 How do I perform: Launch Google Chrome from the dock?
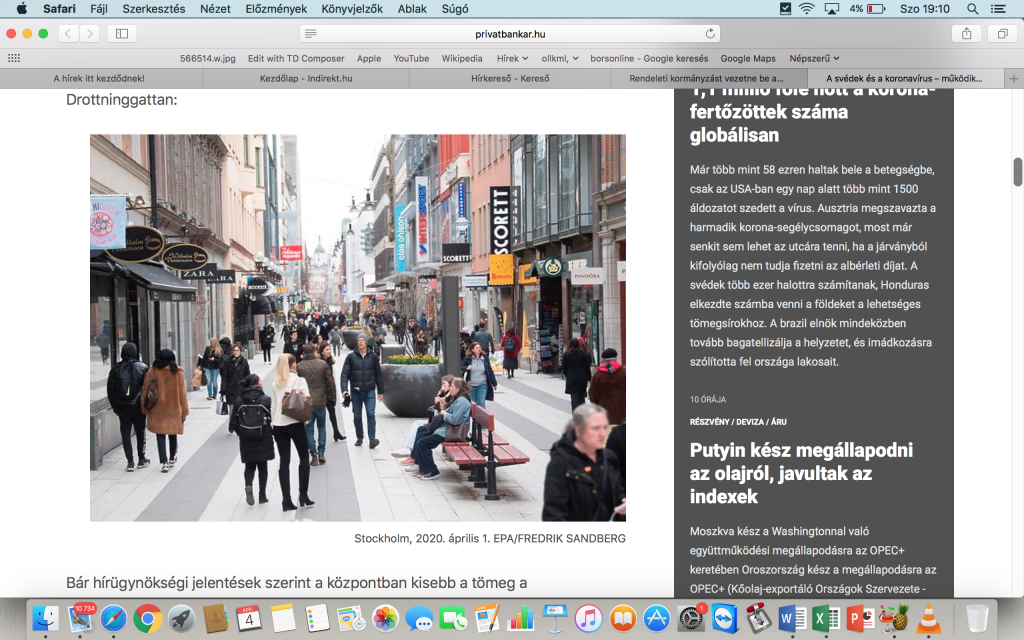(148, 619)
